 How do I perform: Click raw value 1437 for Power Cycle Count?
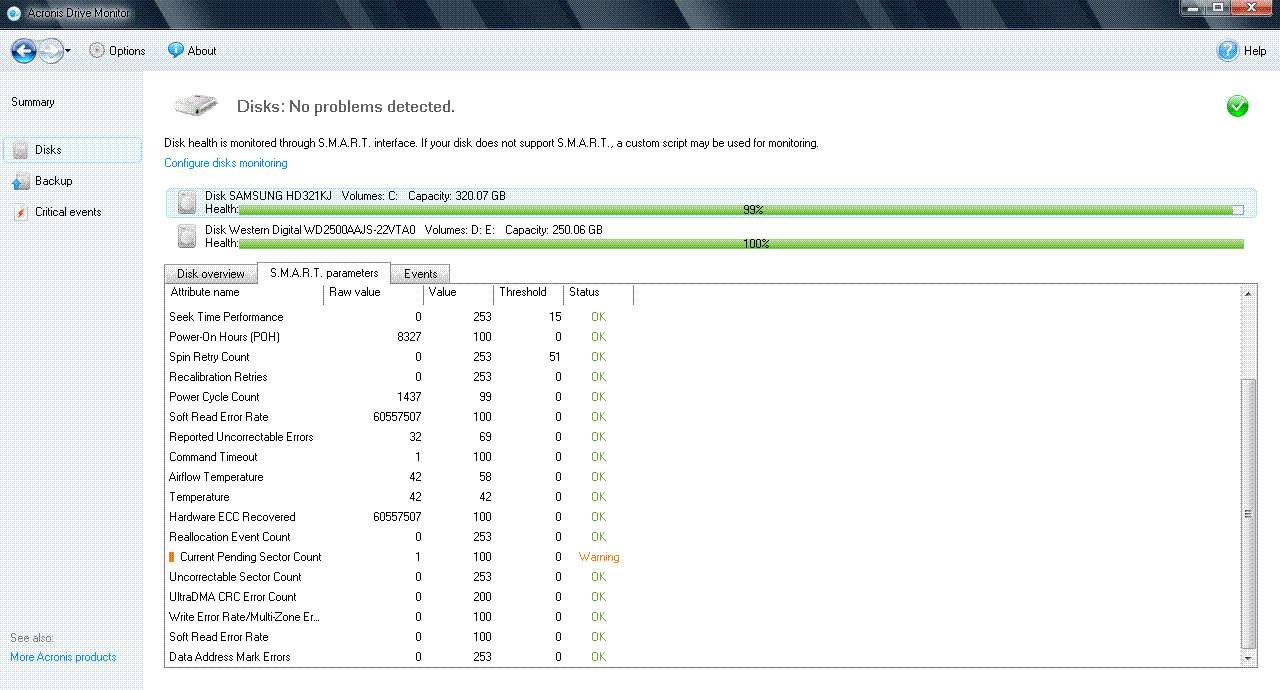pos(409,397)
